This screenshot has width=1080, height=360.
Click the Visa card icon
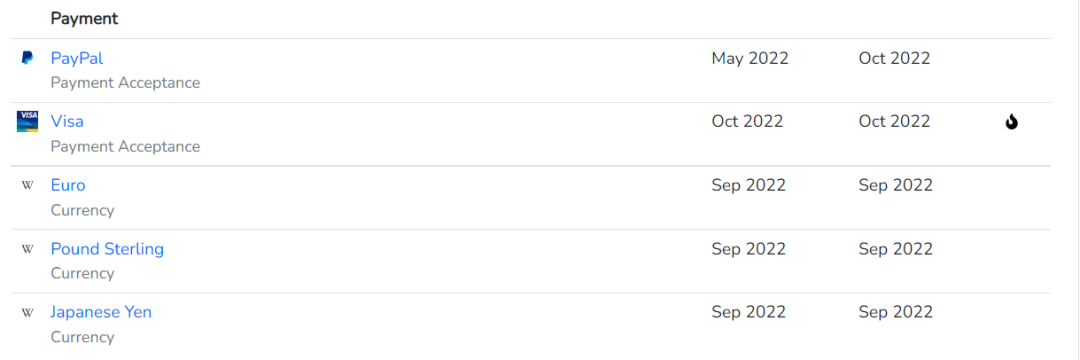point(28,121)
